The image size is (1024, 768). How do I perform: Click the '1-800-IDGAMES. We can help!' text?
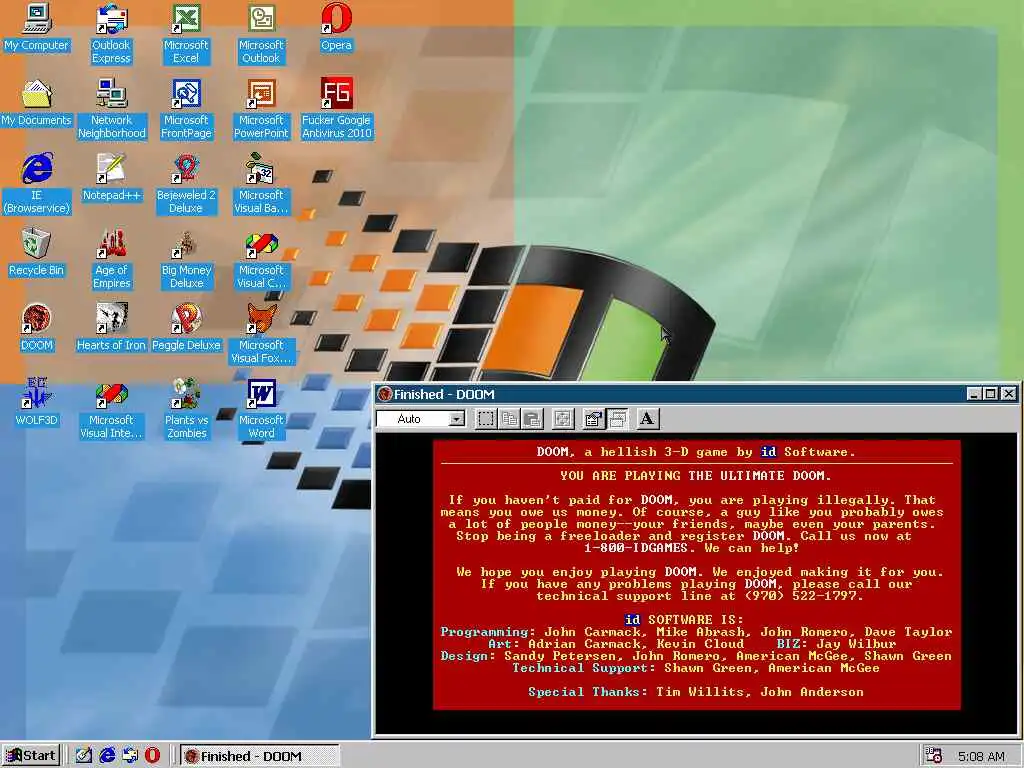point(692,548)
